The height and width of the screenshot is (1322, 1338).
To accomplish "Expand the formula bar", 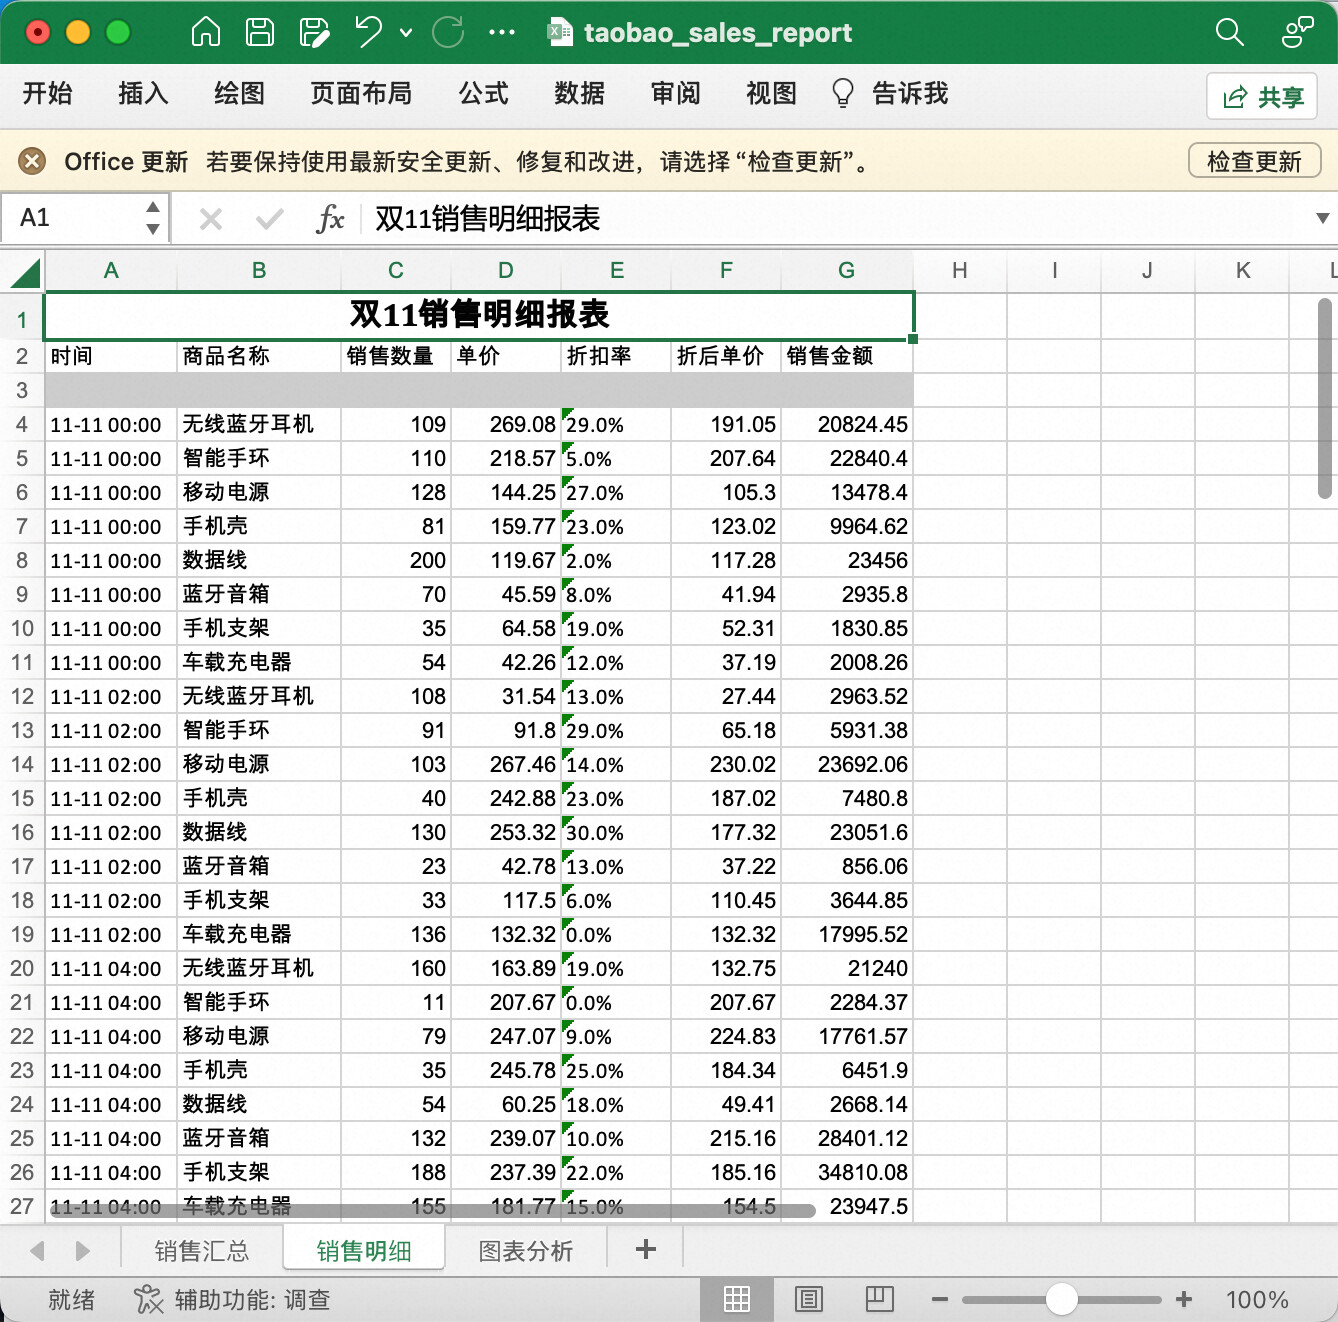I will 1322,218.
